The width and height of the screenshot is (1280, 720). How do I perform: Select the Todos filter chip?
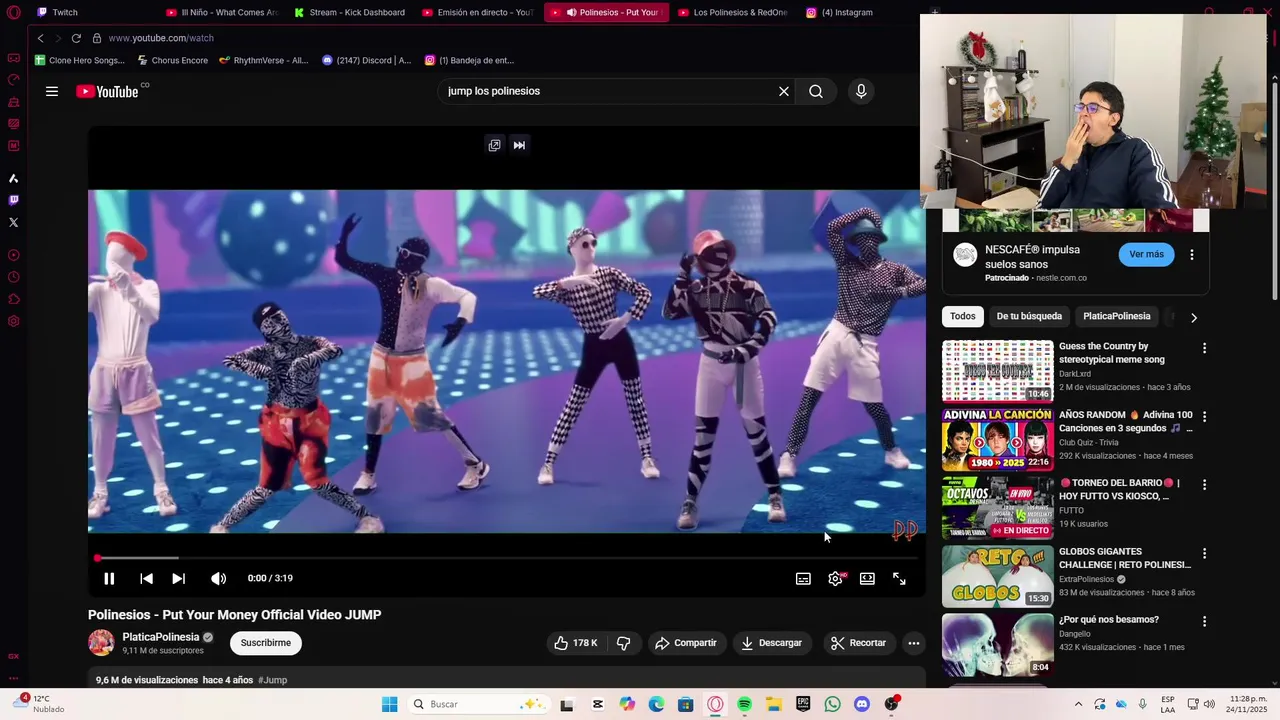[963, 316]
